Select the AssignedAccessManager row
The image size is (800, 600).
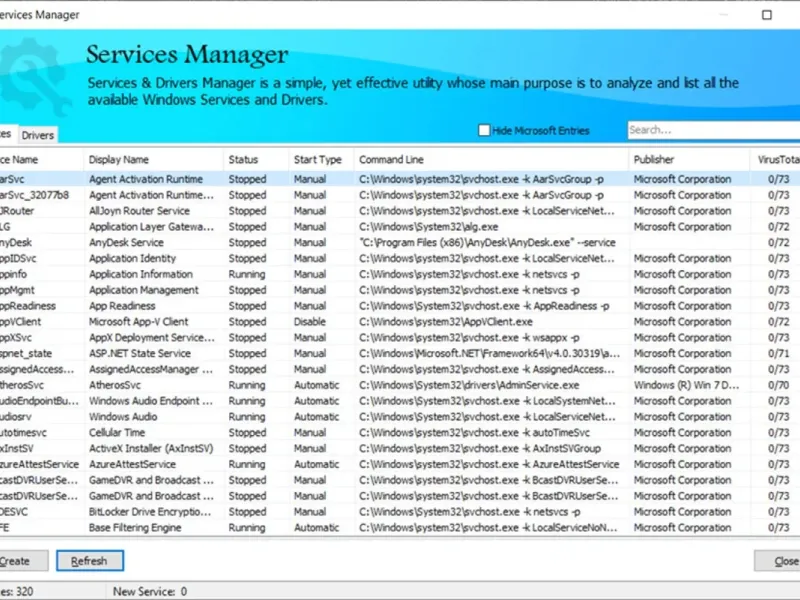click(x=400, y=369)
